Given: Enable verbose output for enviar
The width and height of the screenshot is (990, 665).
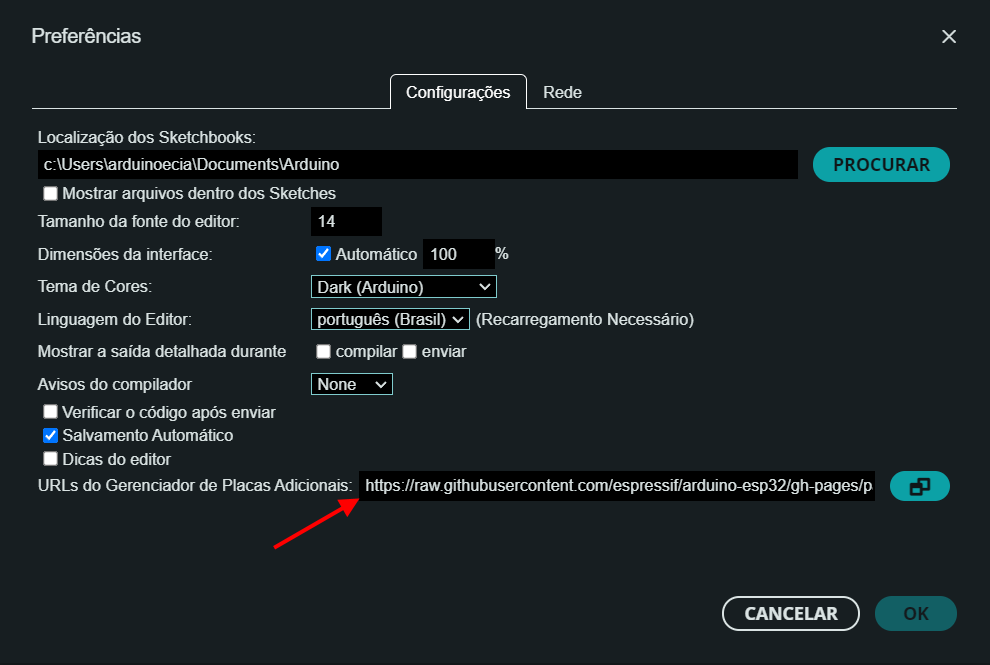Looking at the screenshot, I should pos(410,351).
